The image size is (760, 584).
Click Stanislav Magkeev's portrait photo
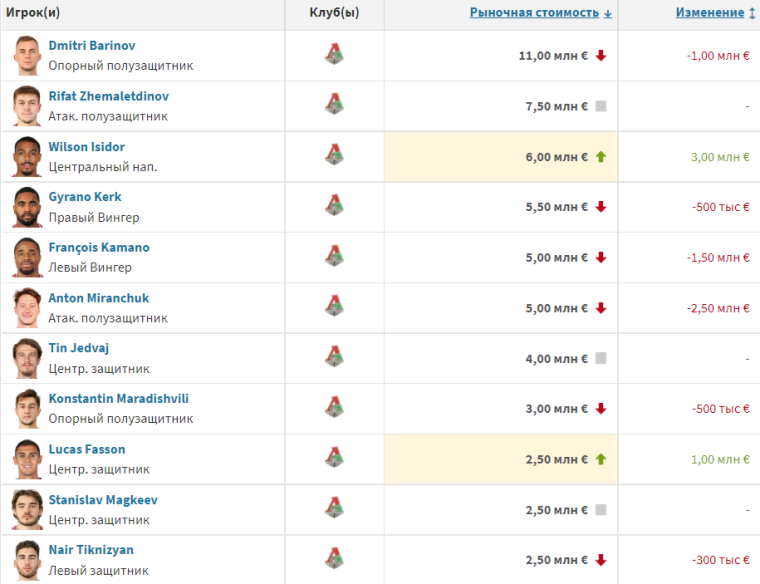(x=26, y=509)
